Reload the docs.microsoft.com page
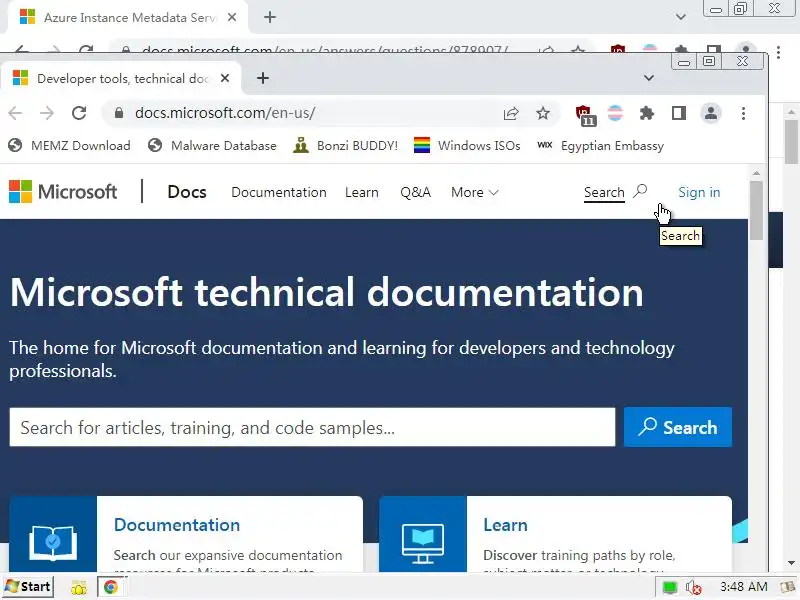Image resolution: width=800 pixels, height=600 pixels. [x=79, y=113]
